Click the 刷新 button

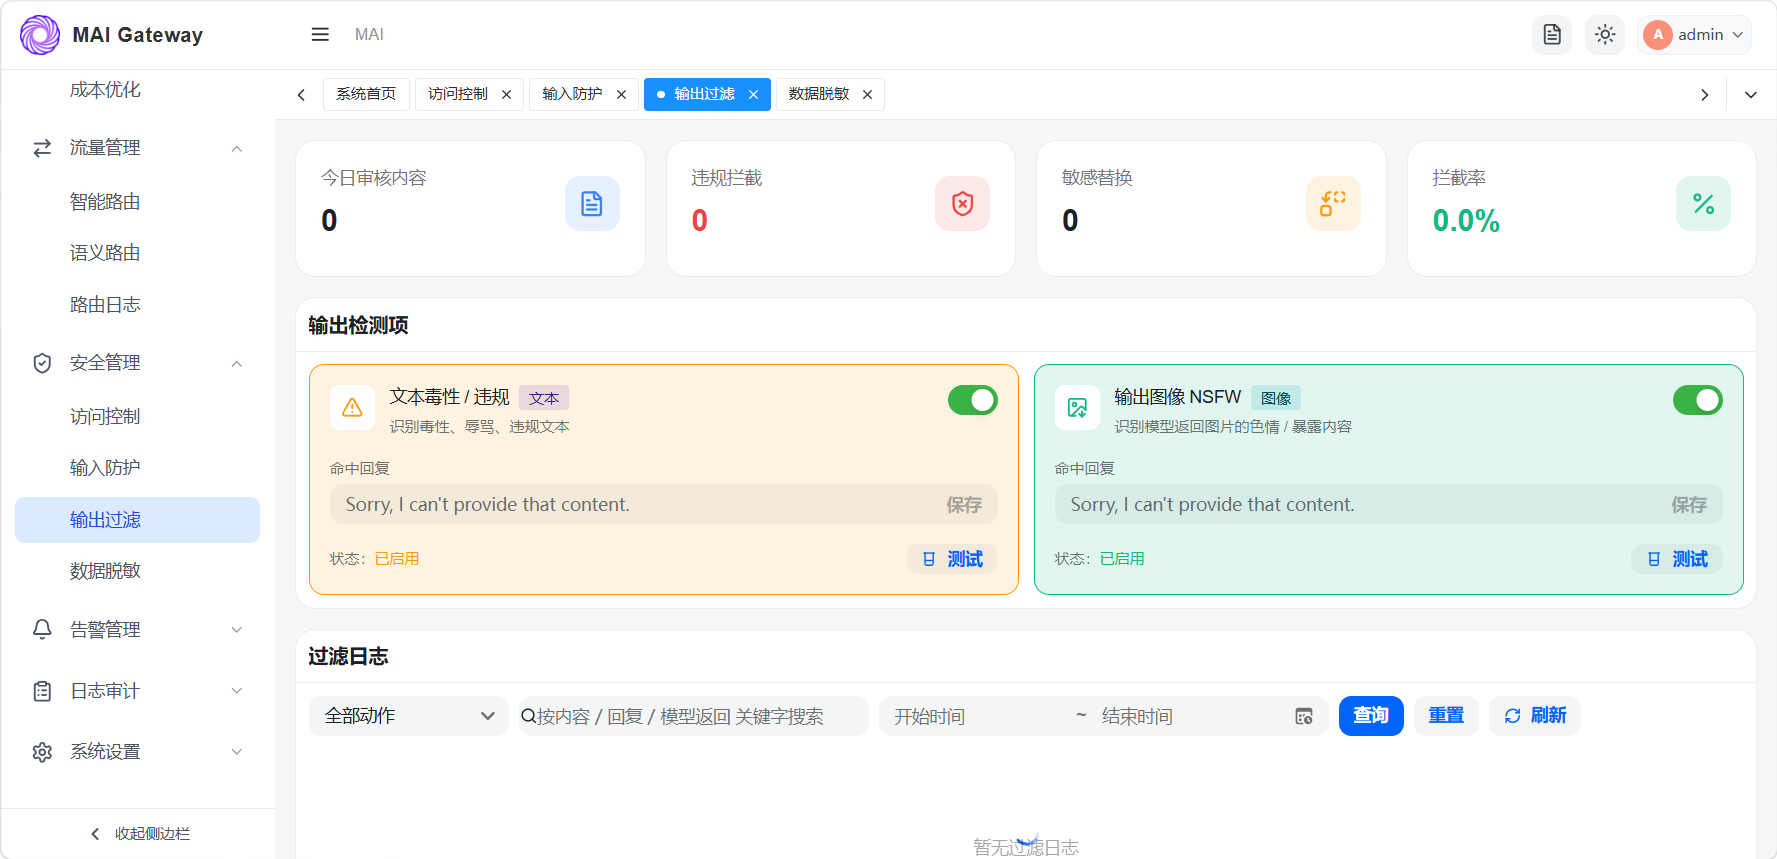1535,716
